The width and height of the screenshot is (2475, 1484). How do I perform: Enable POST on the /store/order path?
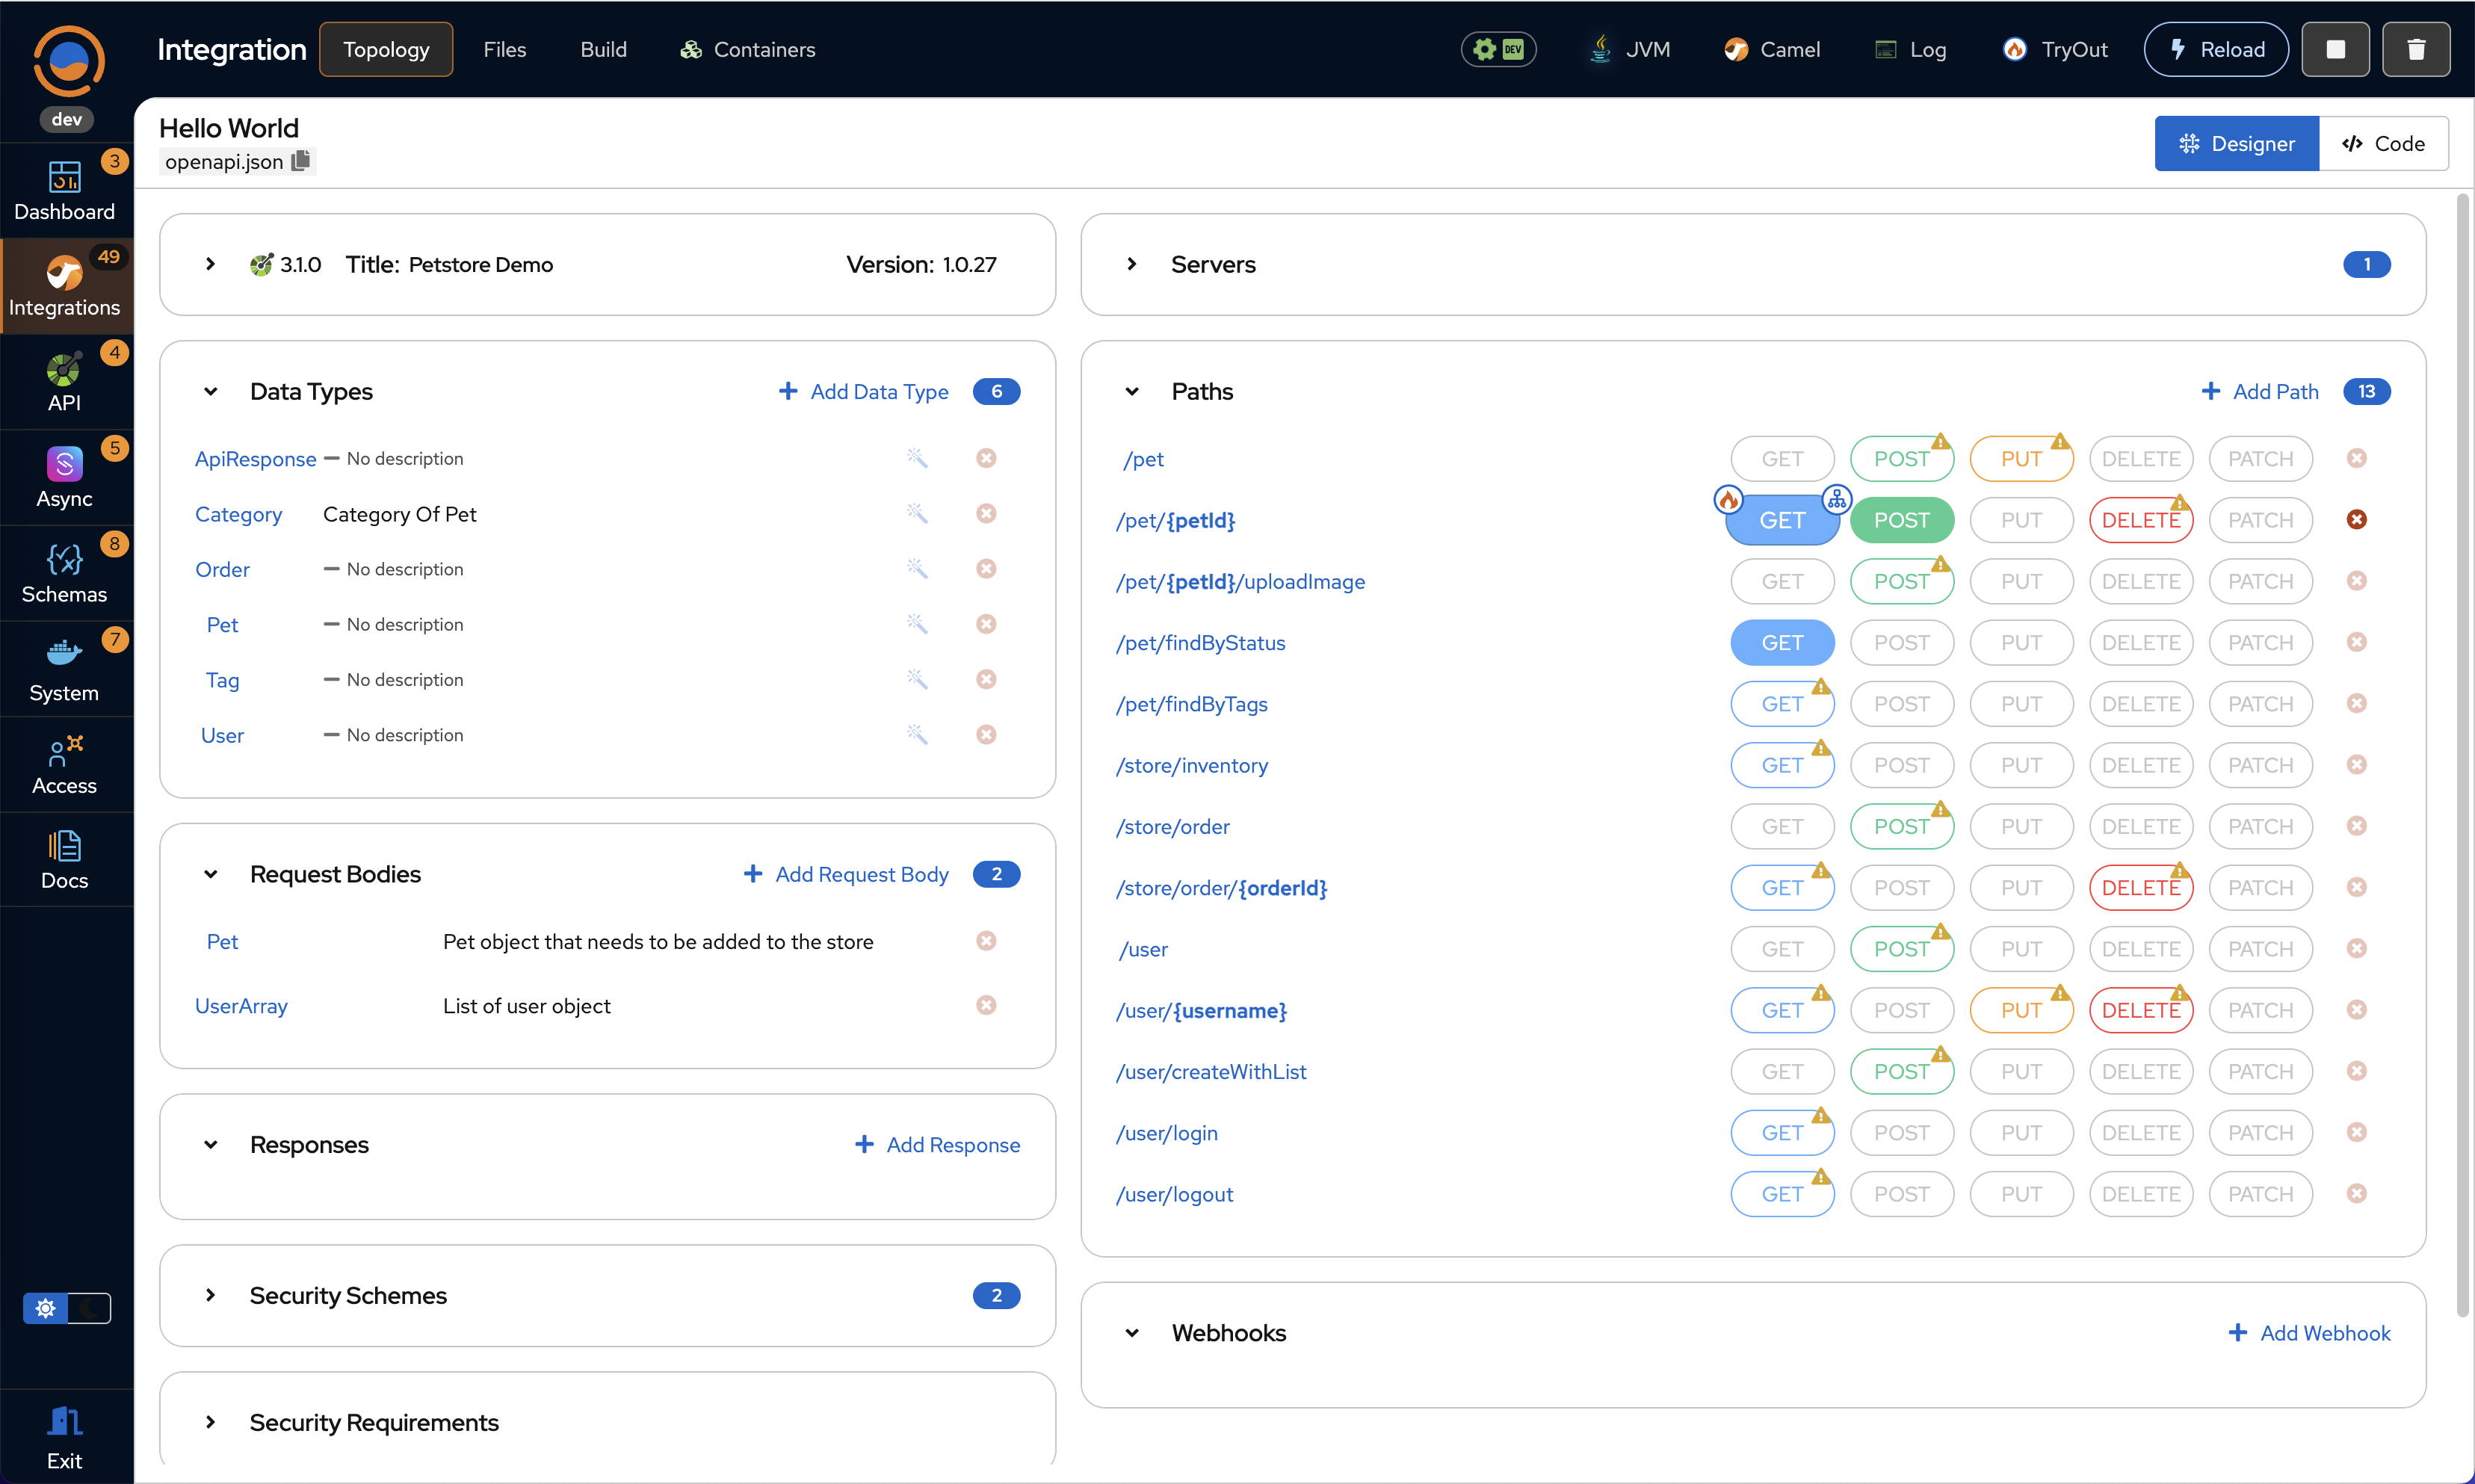[1901, 826]
